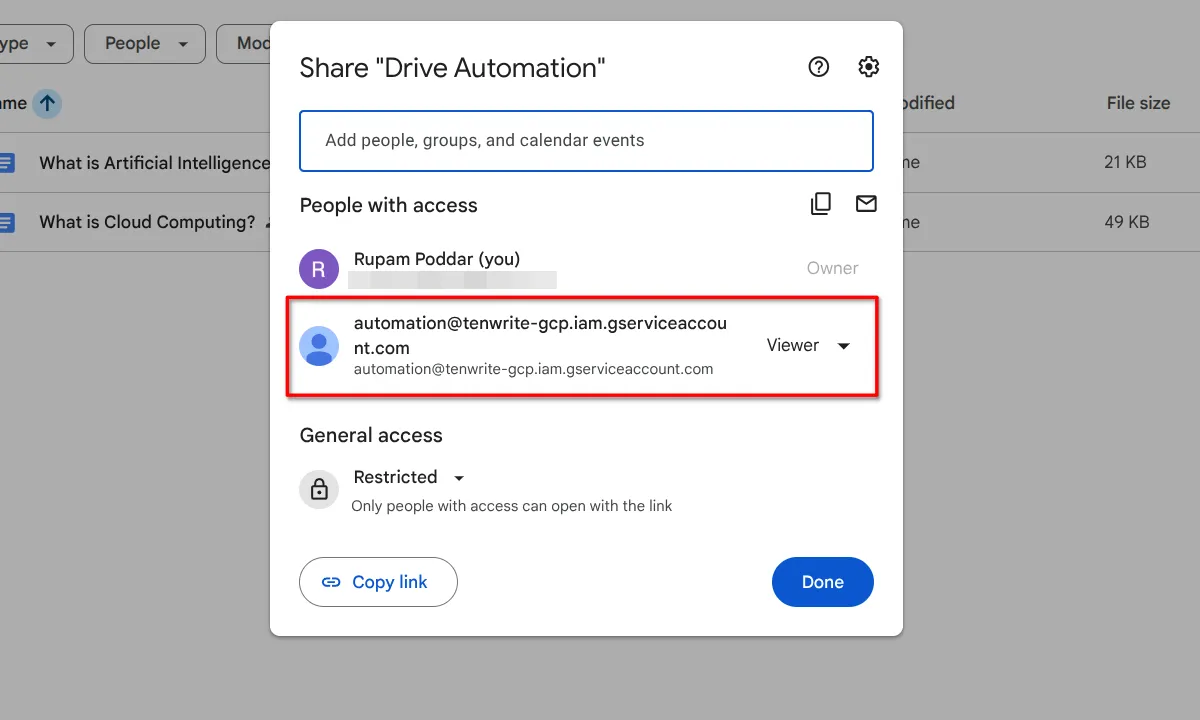Click the service account avatar icon

[318, 345]
